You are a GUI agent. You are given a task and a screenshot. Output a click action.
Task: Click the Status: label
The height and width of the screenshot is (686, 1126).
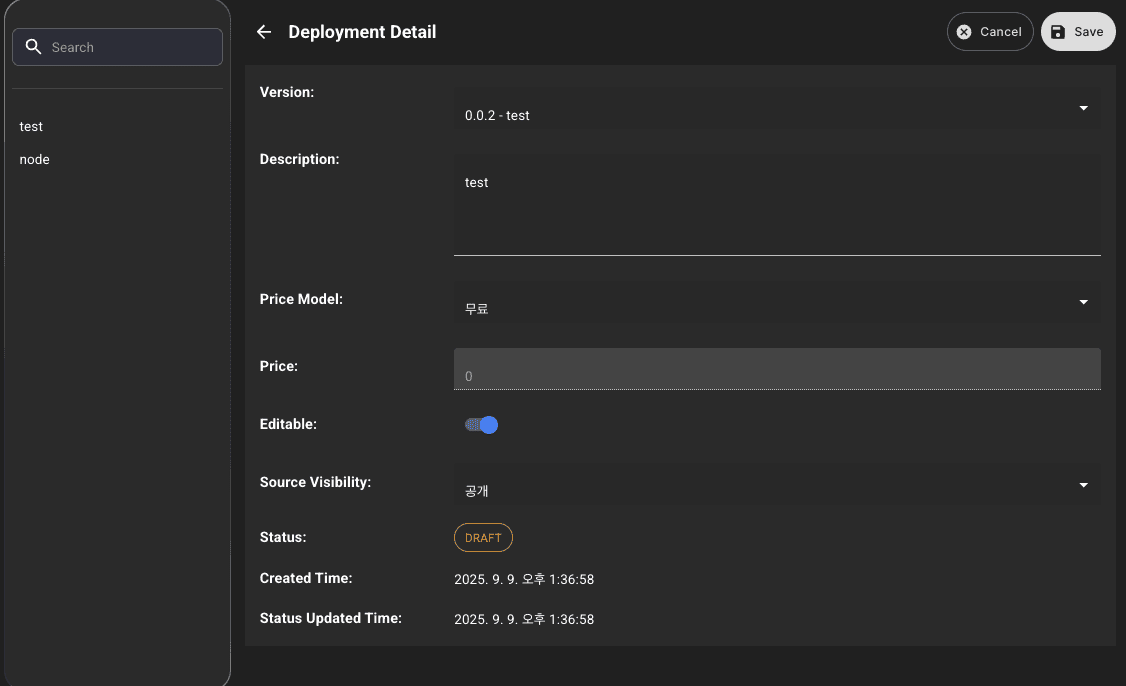[x=283, y=537]
